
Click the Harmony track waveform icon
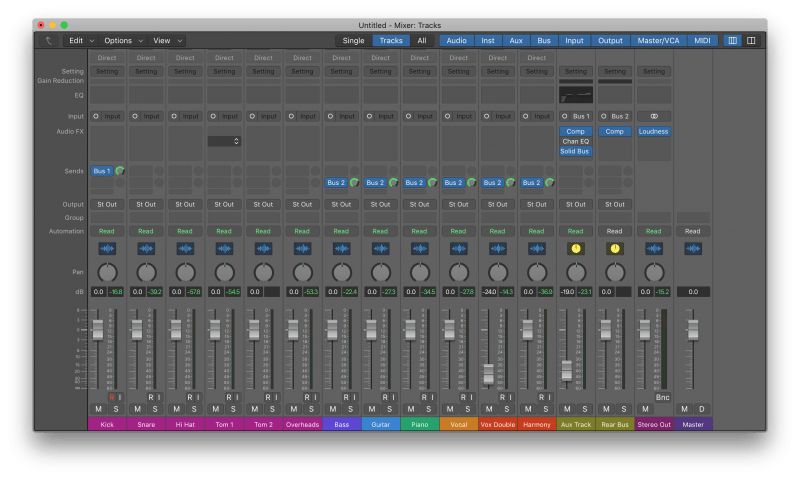pos(537,248)
